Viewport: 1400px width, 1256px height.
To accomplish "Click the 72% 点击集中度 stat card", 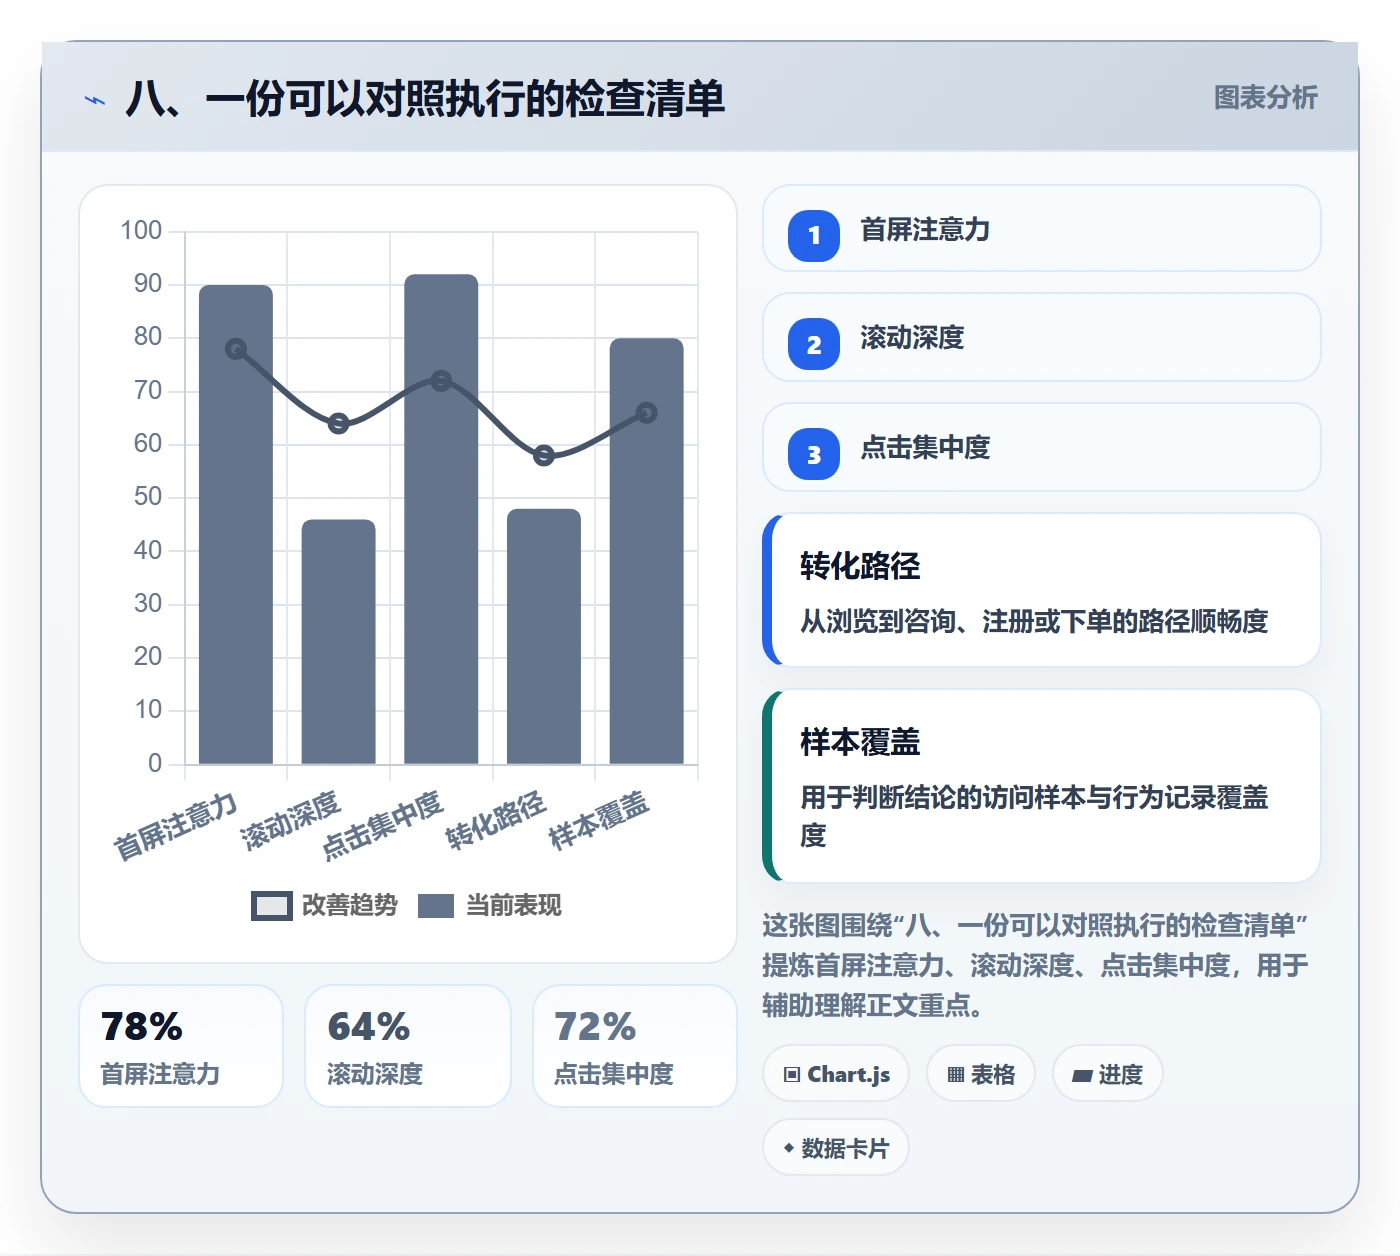I will pyautogui.click(x=635, y=1046).
